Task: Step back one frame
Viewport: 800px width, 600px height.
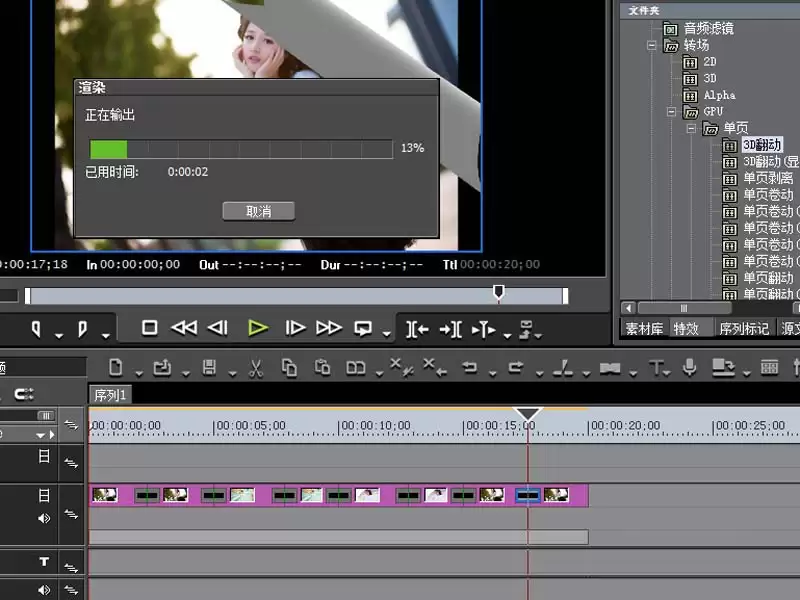Action: (218, 328)
